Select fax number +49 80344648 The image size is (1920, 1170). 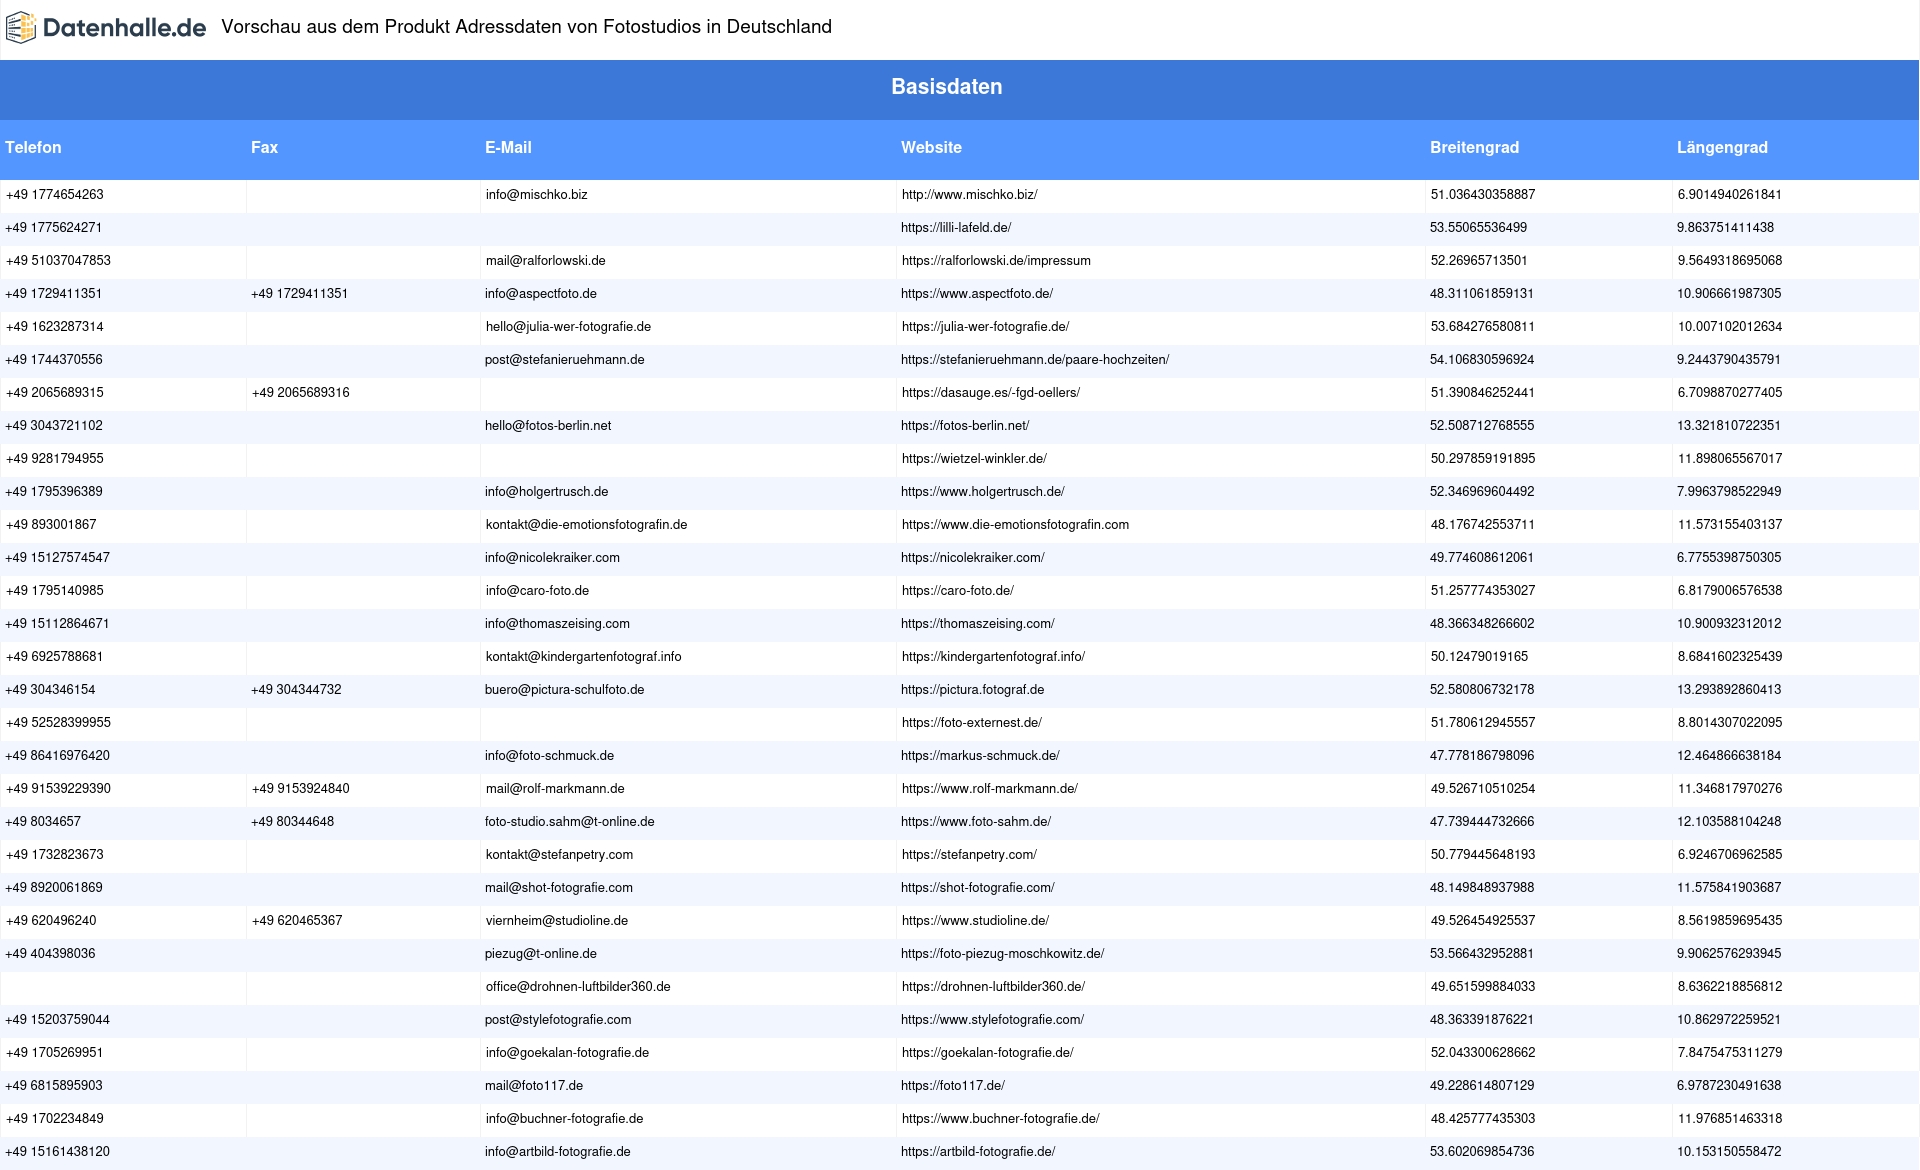[x=293, y=822]
